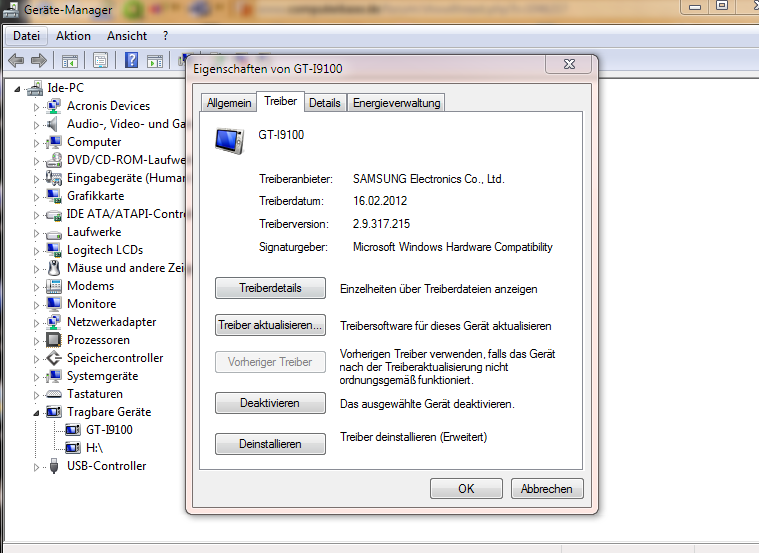The height and width of the screenshot is (553, 759).
Task: Click the action pane toolbar icon
Action: click(x=155, y=61)
